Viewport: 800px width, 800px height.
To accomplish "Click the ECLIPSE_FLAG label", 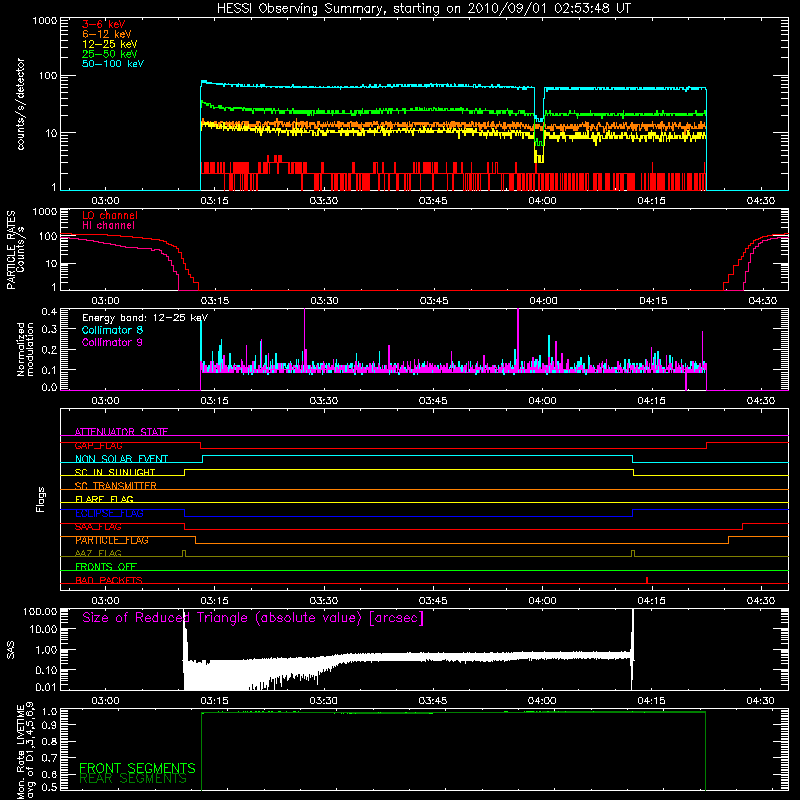I will [x=109, y=513].
